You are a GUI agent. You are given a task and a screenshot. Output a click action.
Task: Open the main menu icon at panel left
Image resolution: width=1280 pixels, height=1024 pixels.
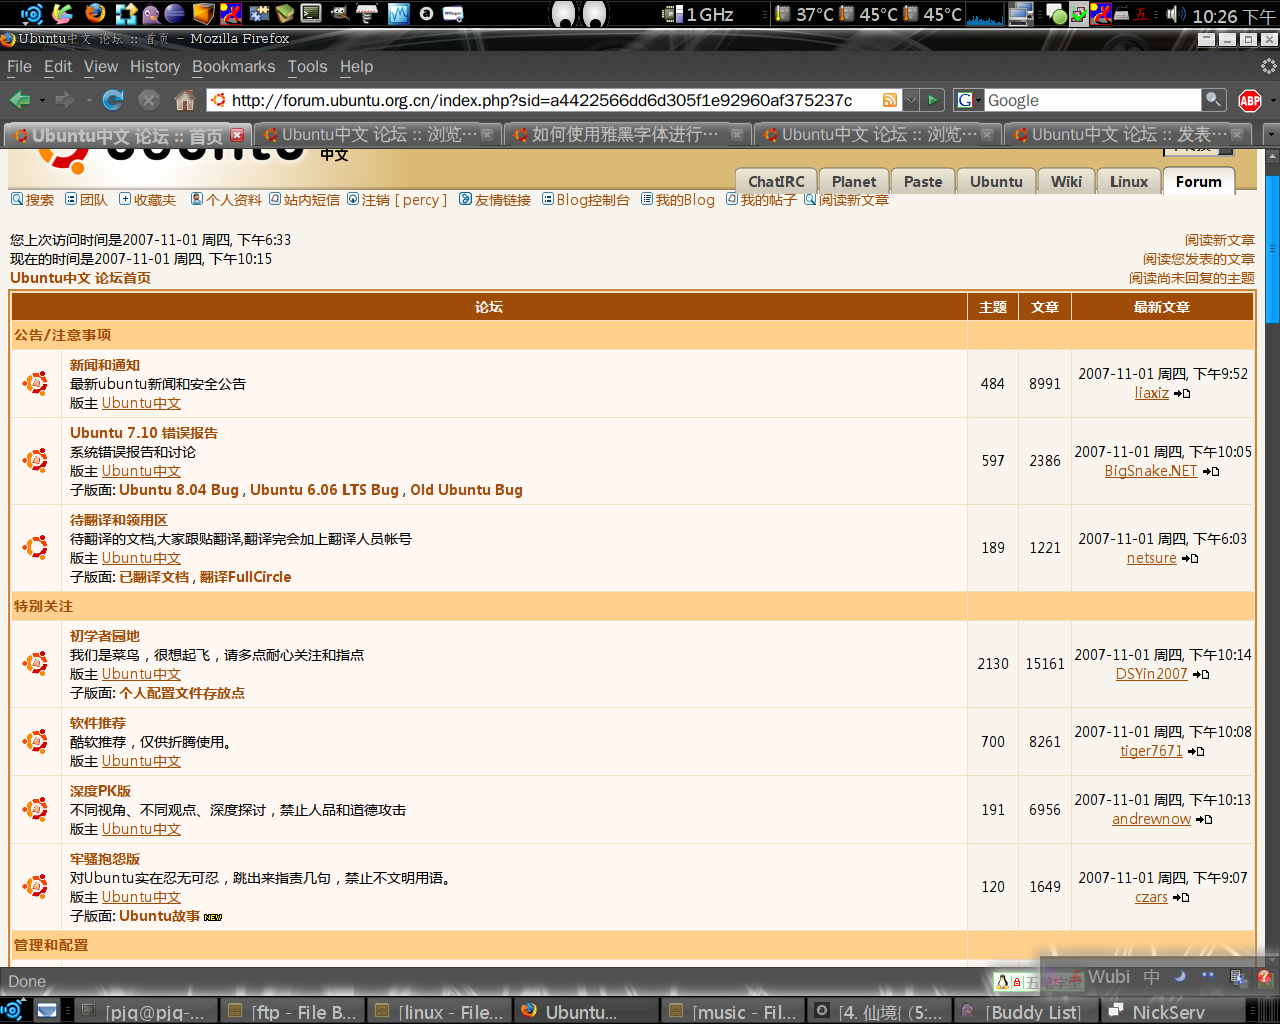pos(31,13)
